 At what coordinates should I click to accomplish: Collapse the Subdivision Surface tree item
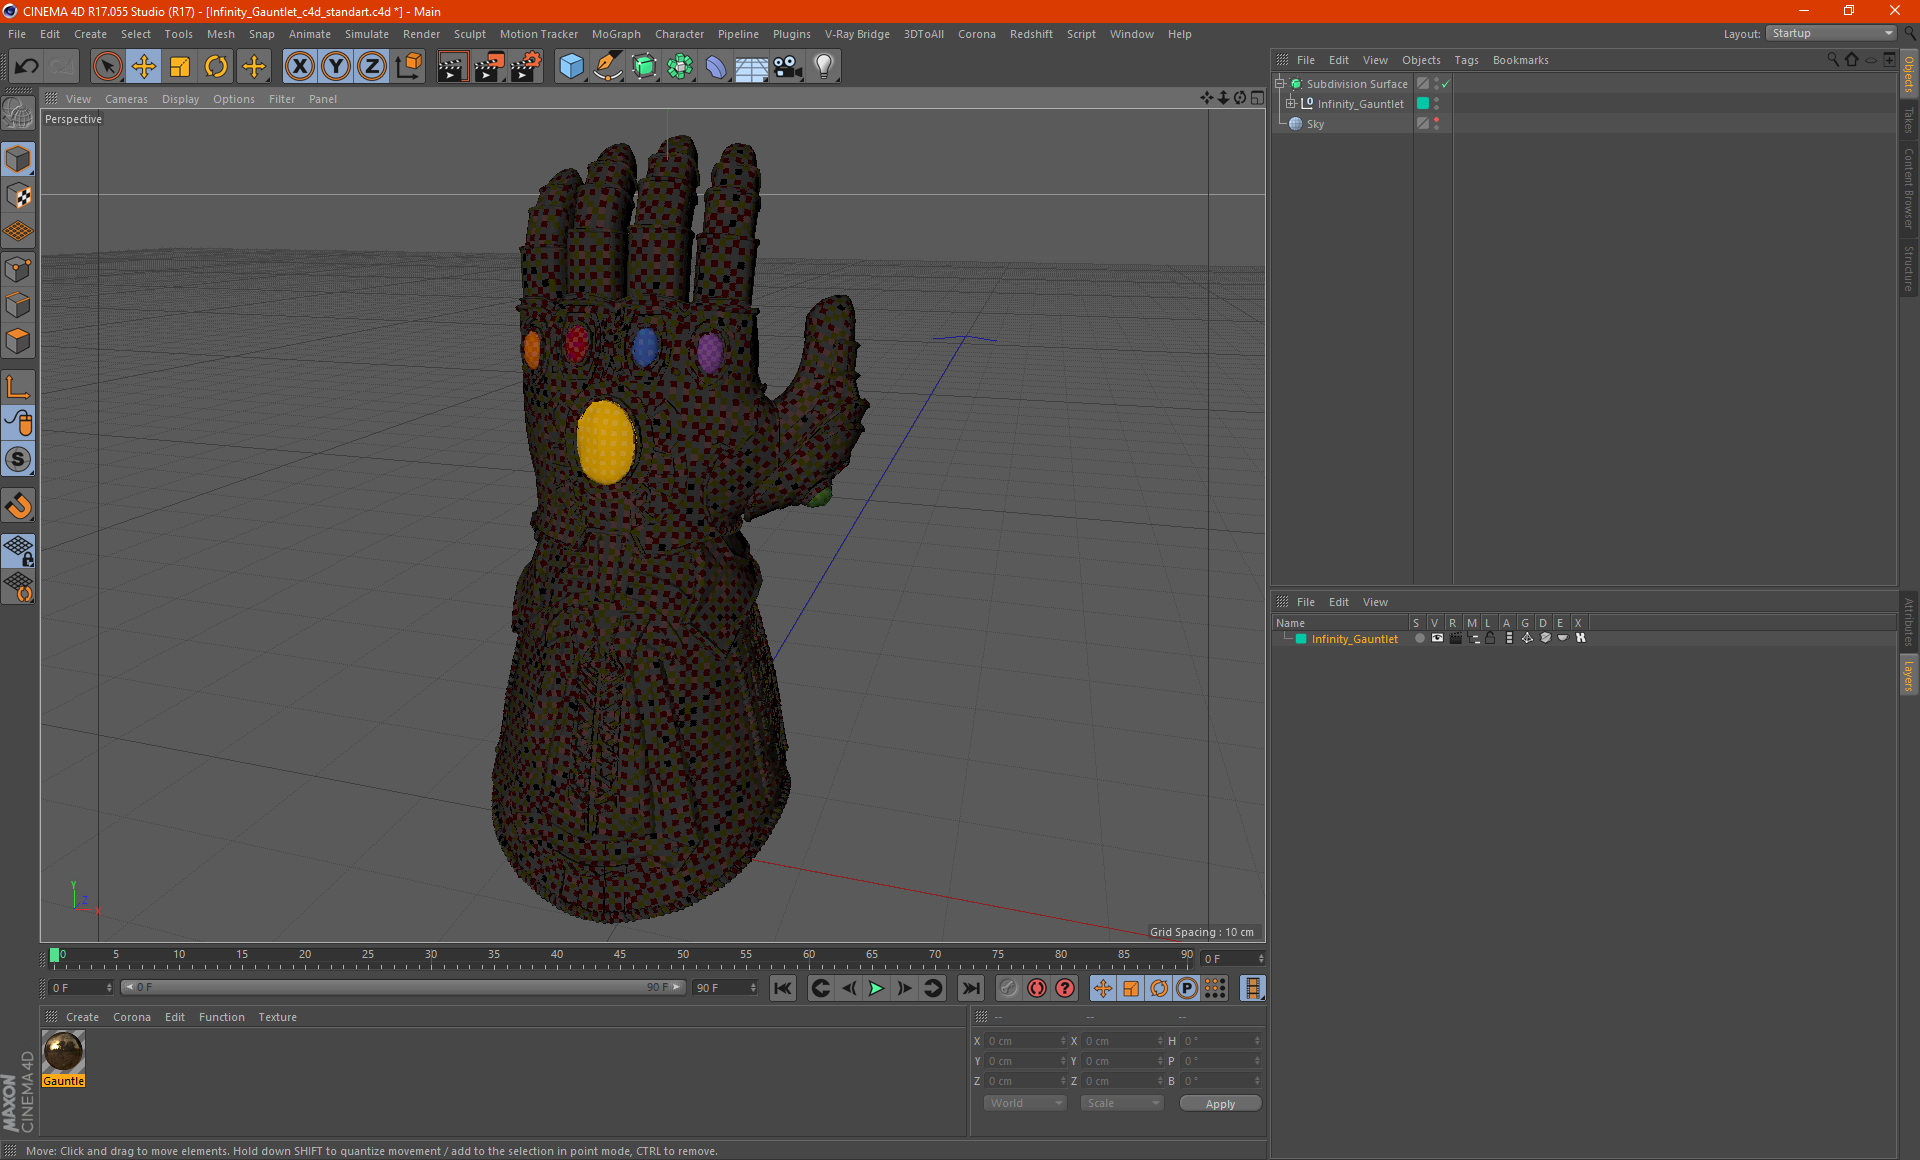(1280, 84)
